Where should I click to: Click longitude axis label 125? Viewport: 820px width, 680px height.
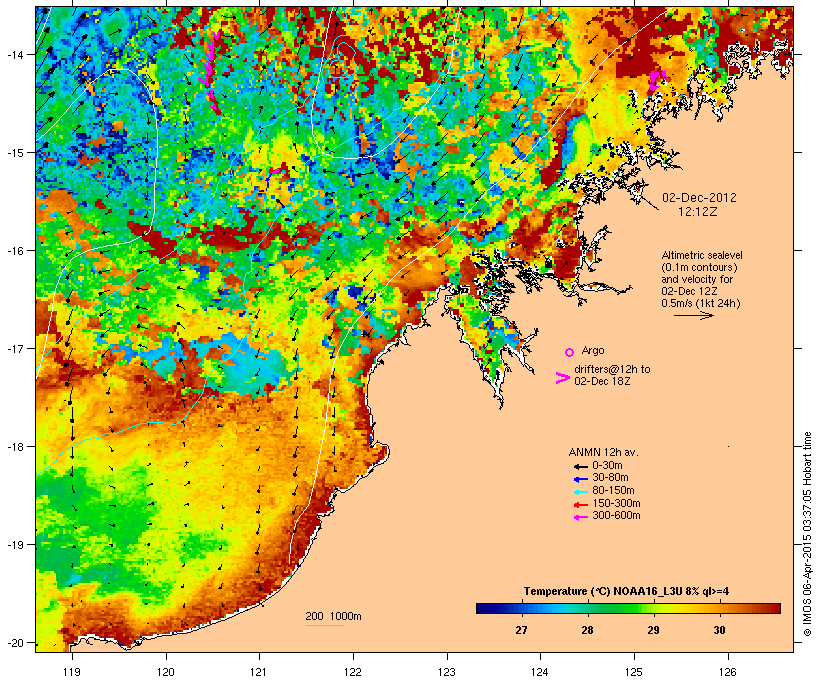click(634, 672)
